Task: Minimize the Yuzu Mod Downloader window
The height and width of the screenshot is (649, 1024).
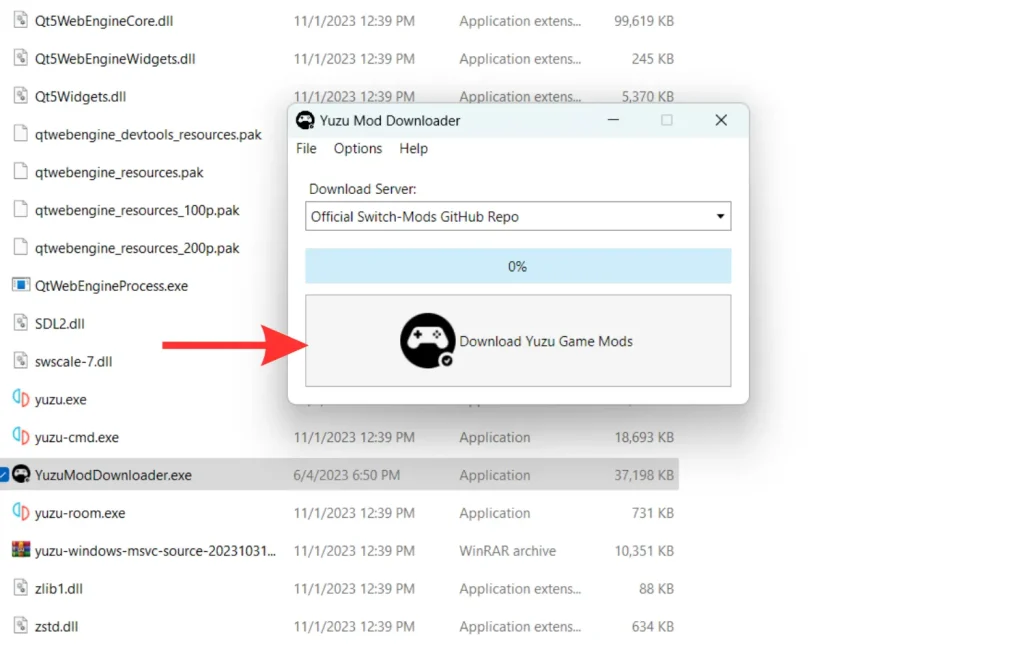Action: tap(613, 120)
